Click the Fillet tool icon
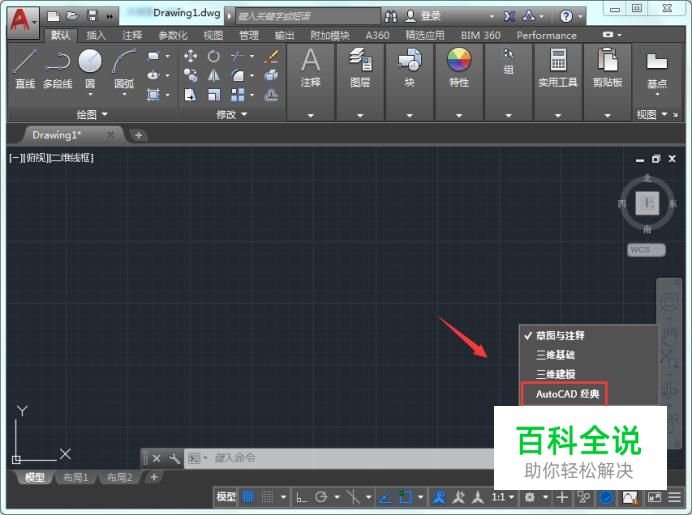This screenshot has width=692, height=515. point(237,75)
